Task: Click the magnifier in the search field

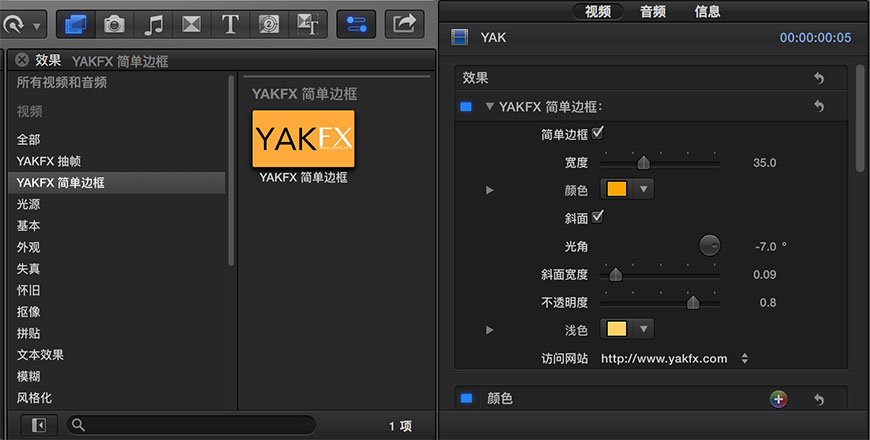Action: pyautogui.click(x=78, y=425)
